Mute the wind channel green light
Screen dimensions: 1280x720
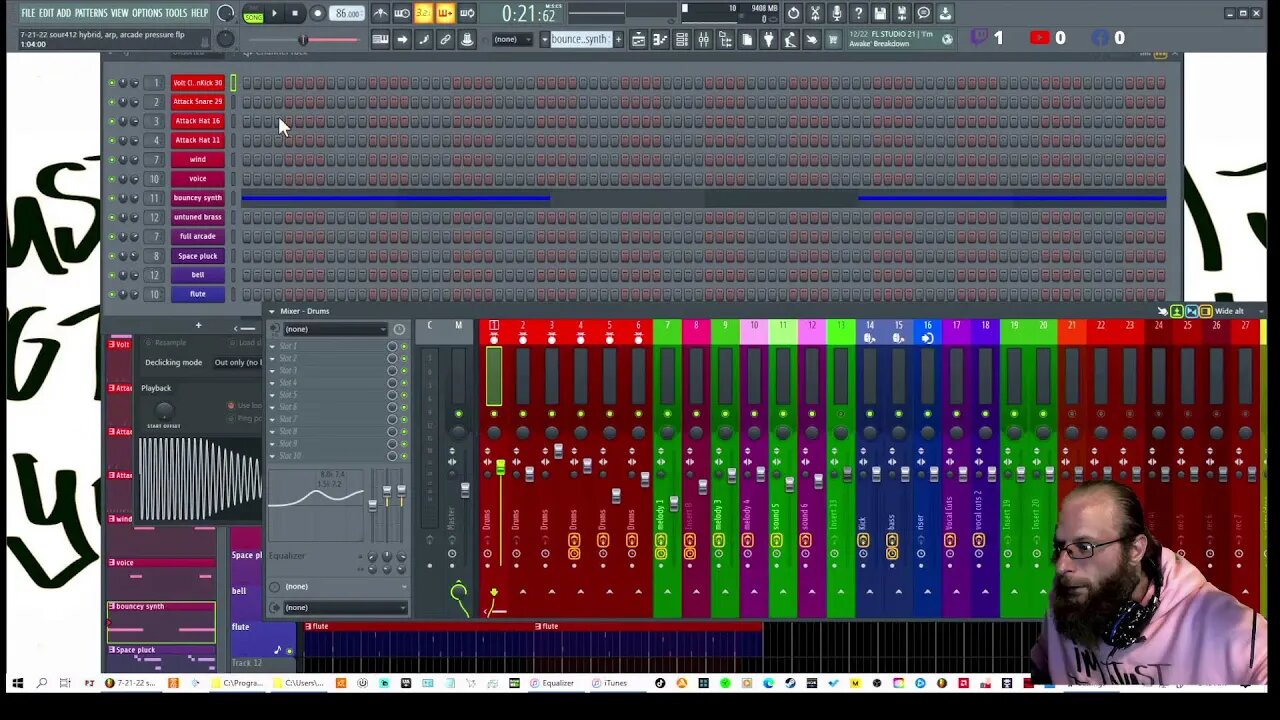coord(112,160)
